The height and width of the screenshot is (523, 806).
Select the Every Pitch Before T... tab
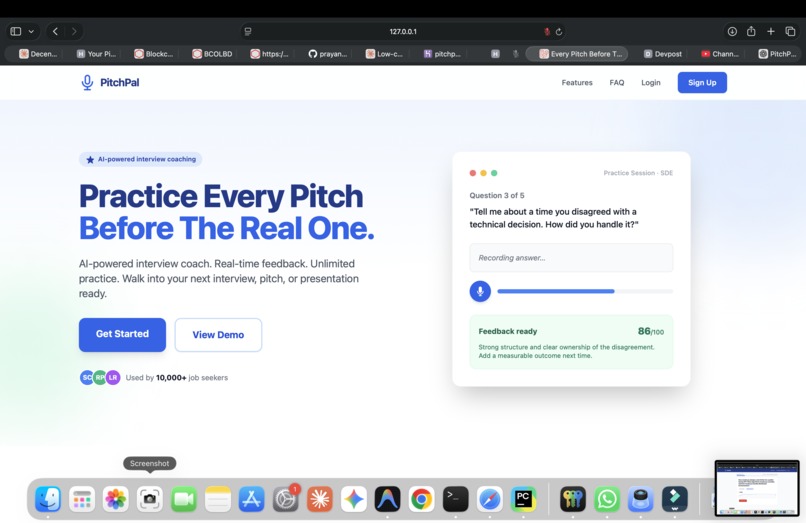pos(576,54)
